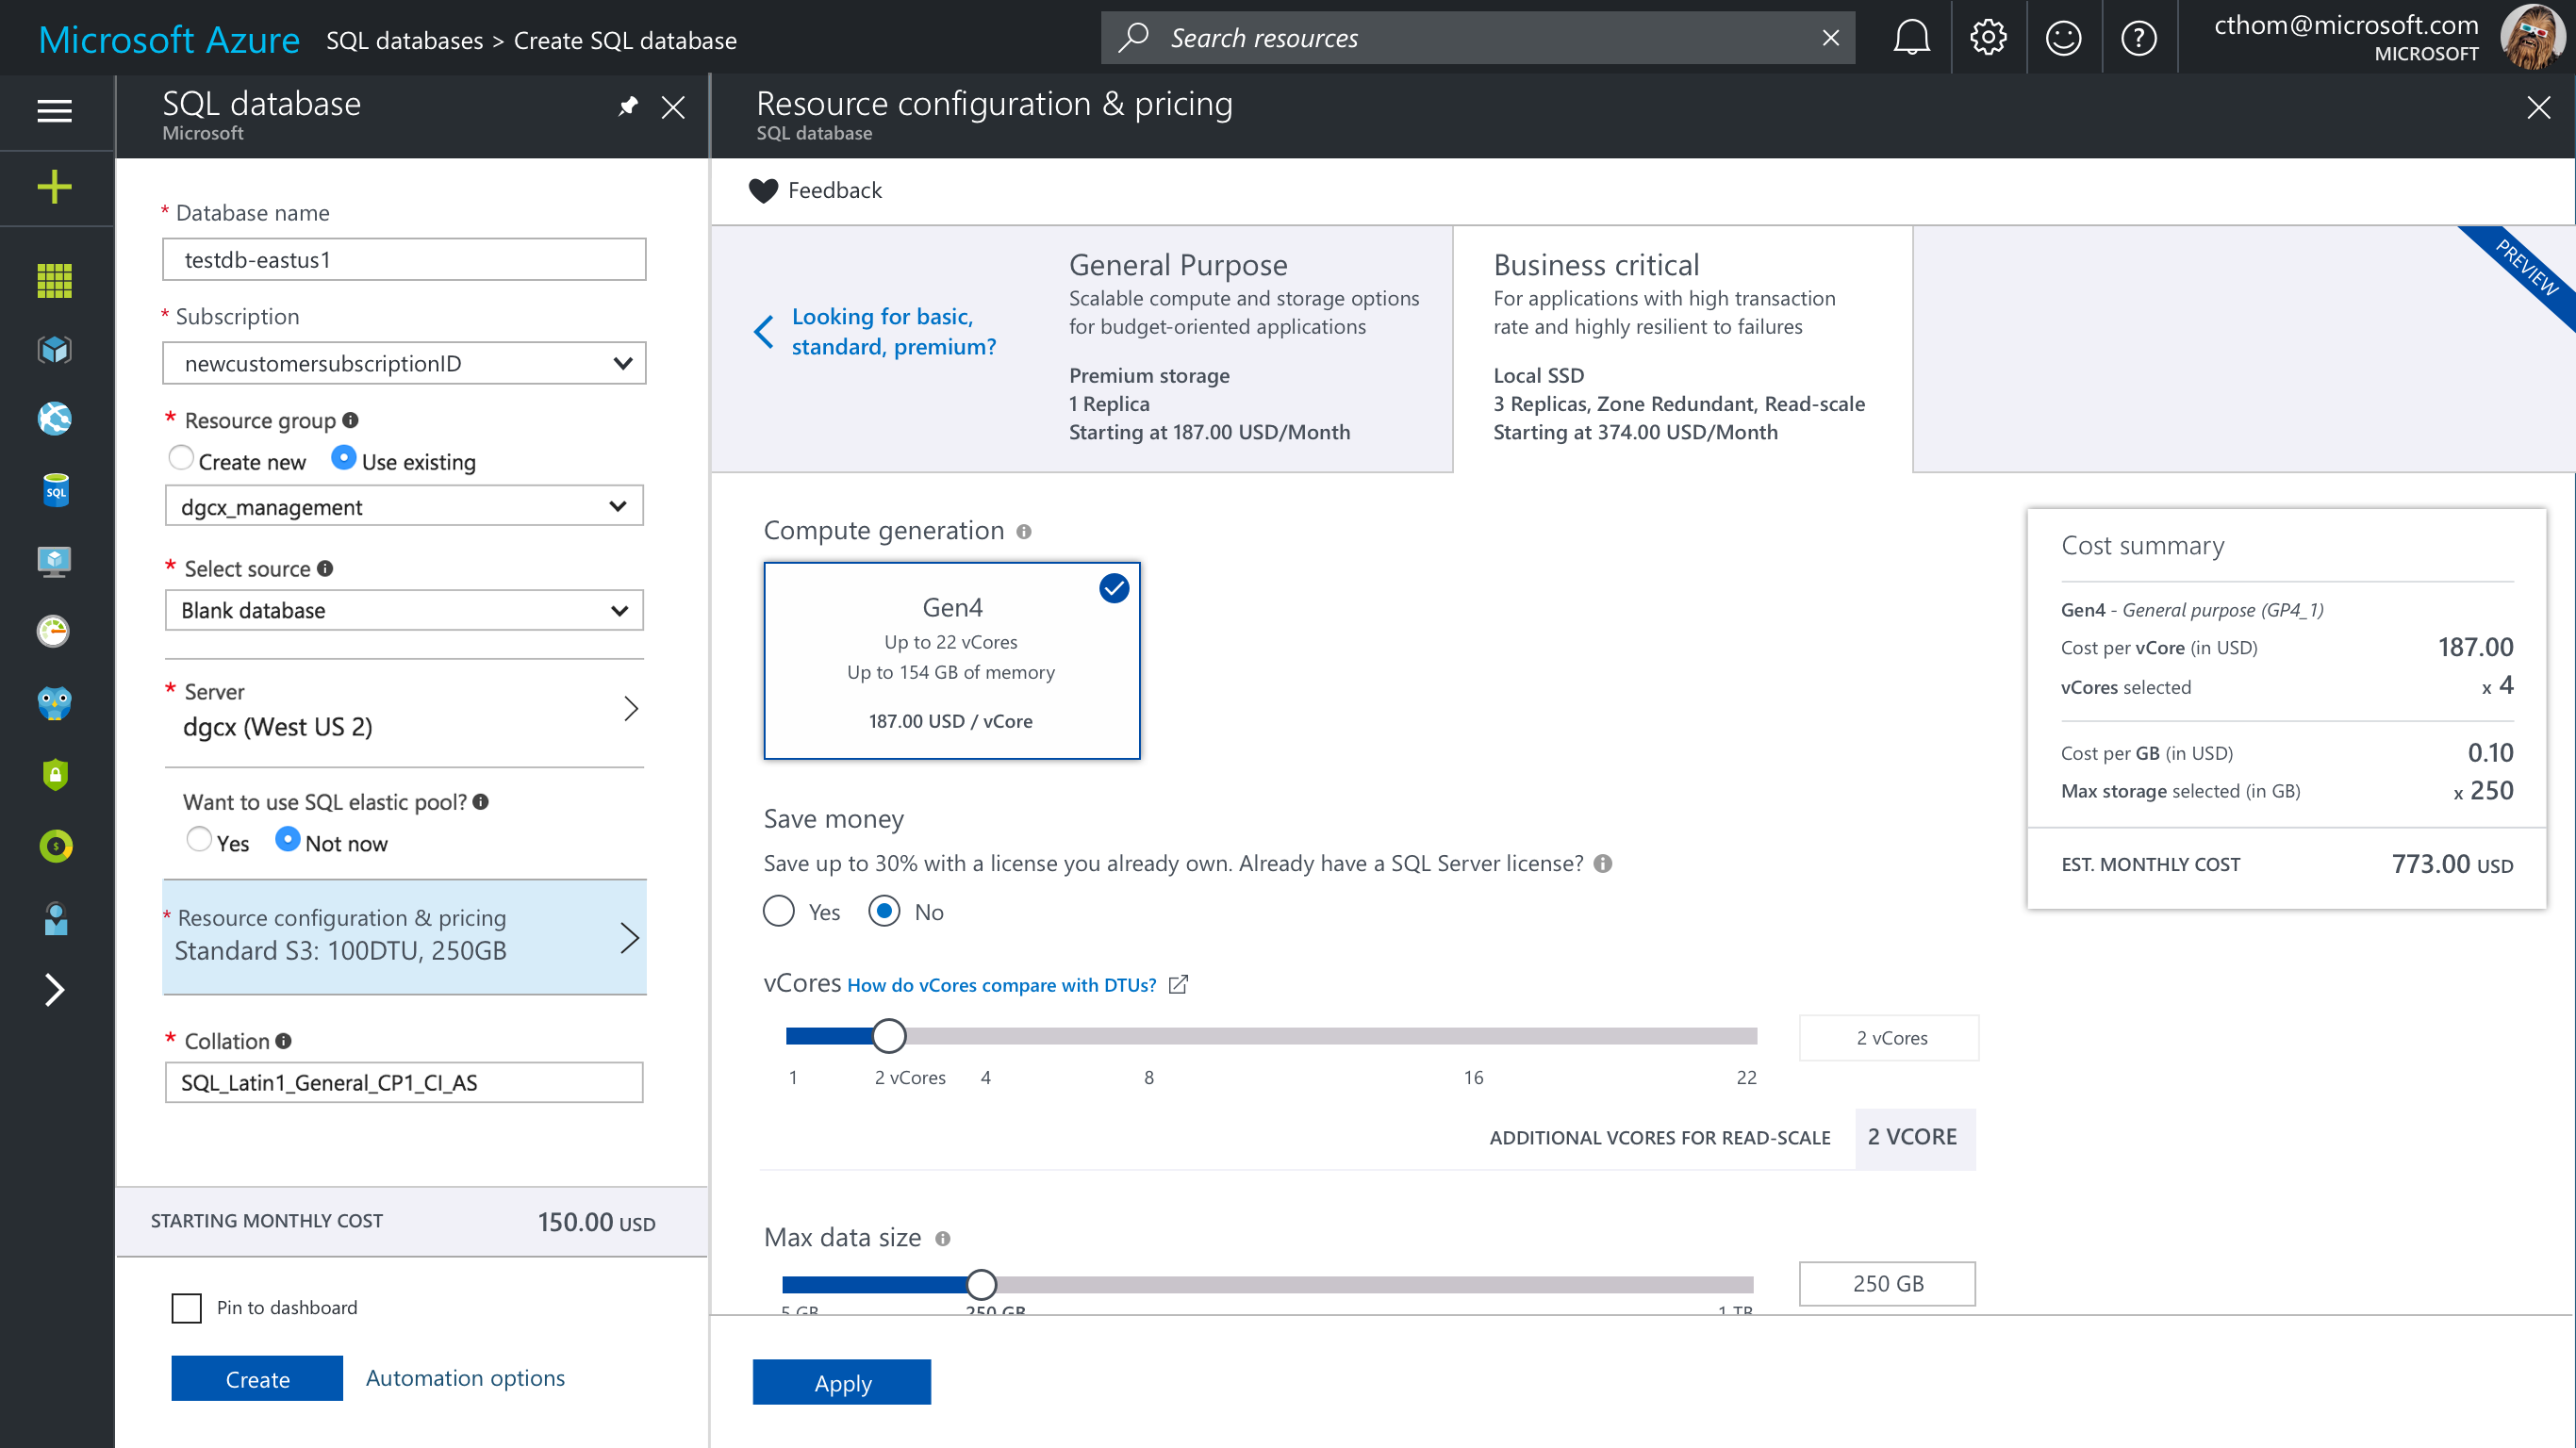
Task: Close the SQL database blade
Action: 673,107
